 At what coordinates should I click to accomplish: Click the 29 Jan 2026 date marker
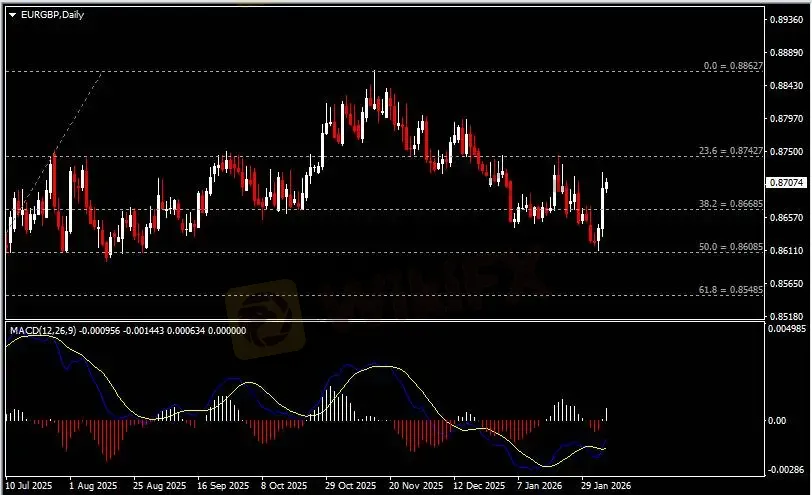pyautogui.click(x=605, y=486)
